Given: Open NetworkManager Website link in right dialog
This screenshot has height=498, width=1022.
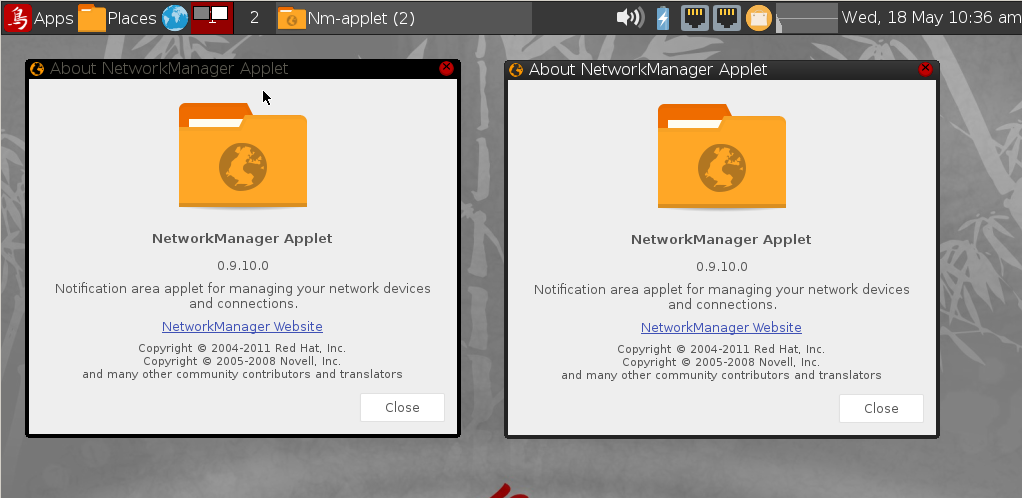Looking at the screenshot, I should [x=721, y=328].
